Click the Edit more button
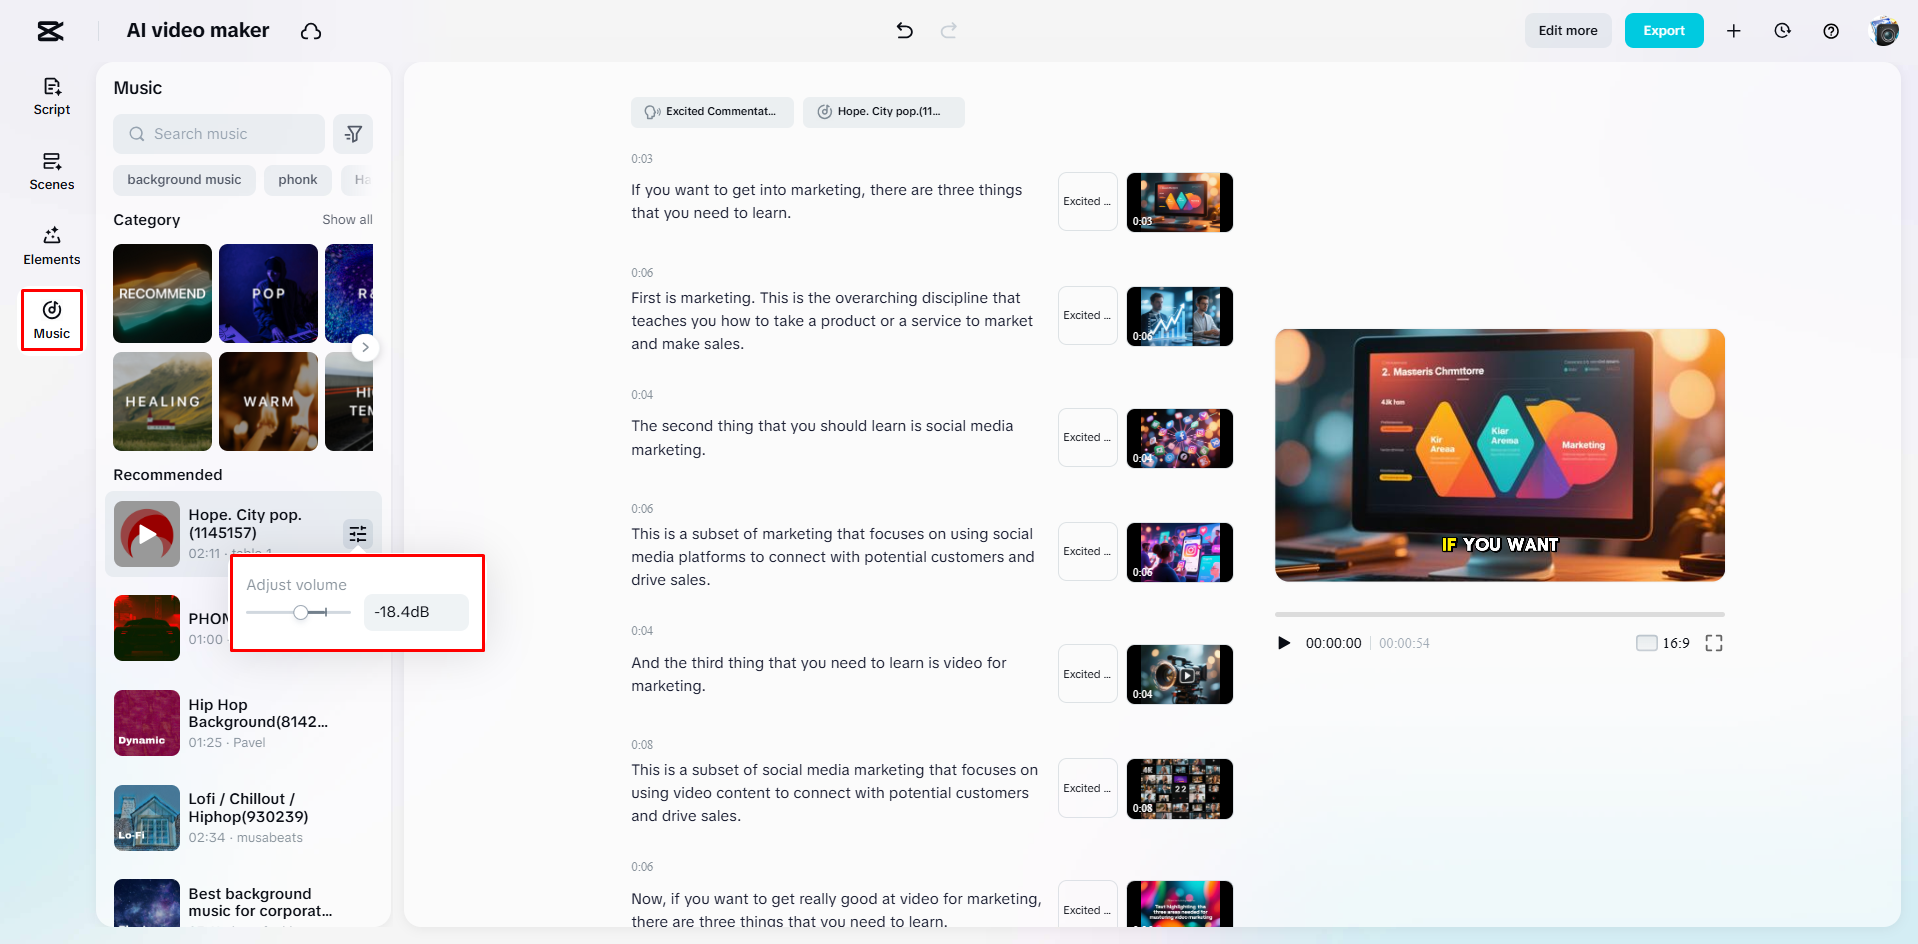Screen dimensions: 1918x944 click(1568, 31)
